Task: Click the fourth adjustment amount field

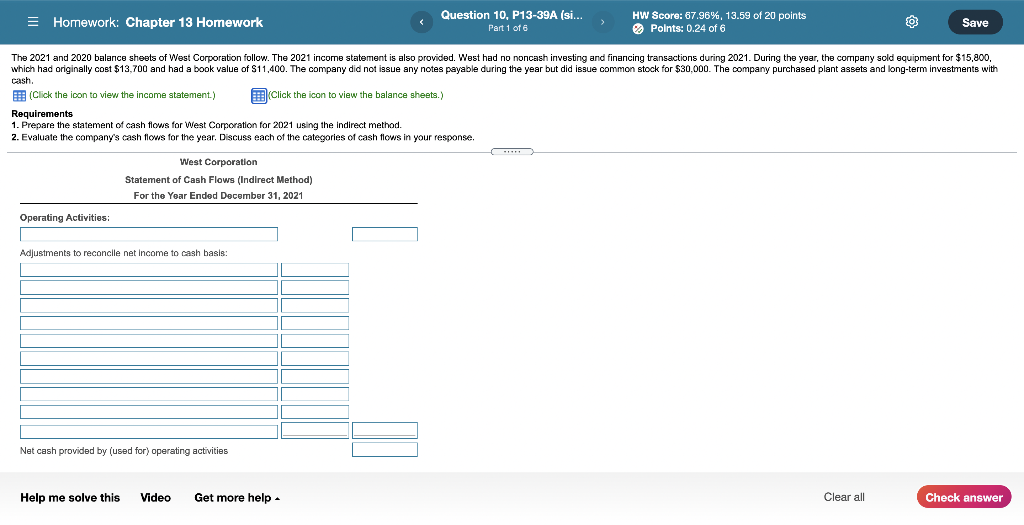Action: tap(315, 323)
